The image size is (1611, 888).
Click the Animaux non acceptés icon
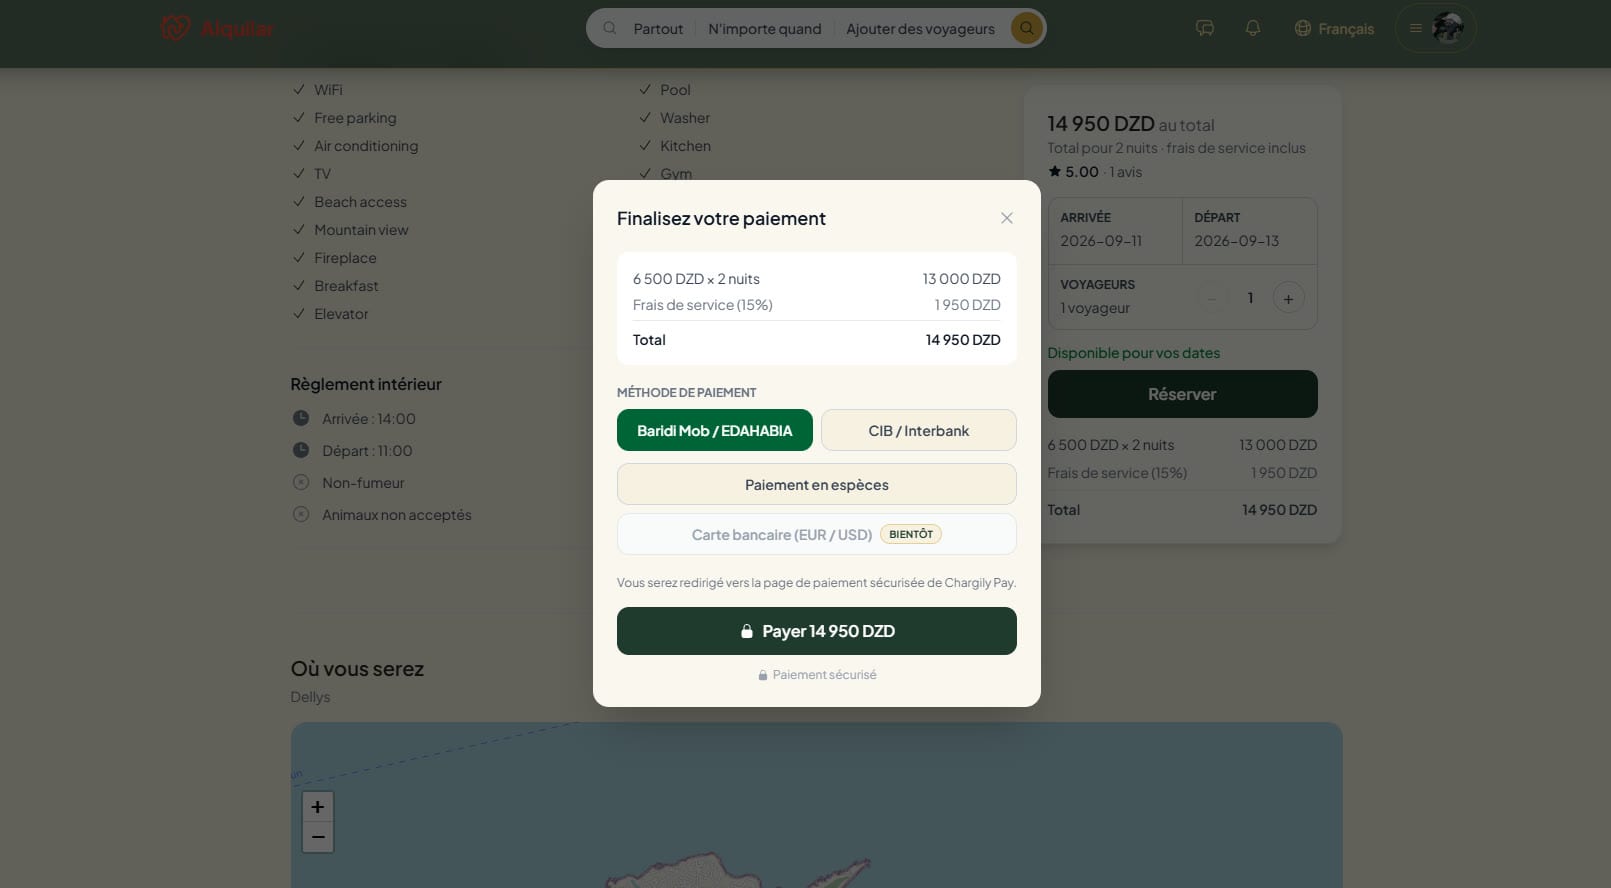301,514
